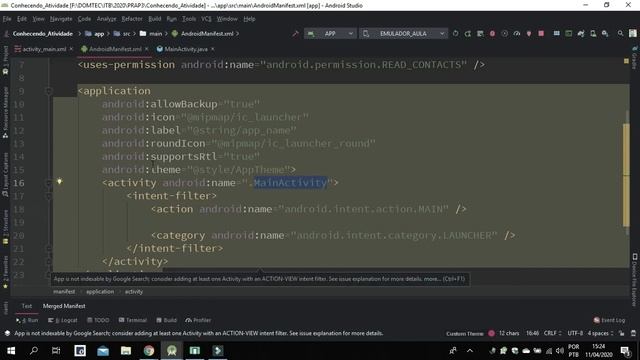
Task: Click the application breadcrumb below the editor
Action: click(100, 291)
